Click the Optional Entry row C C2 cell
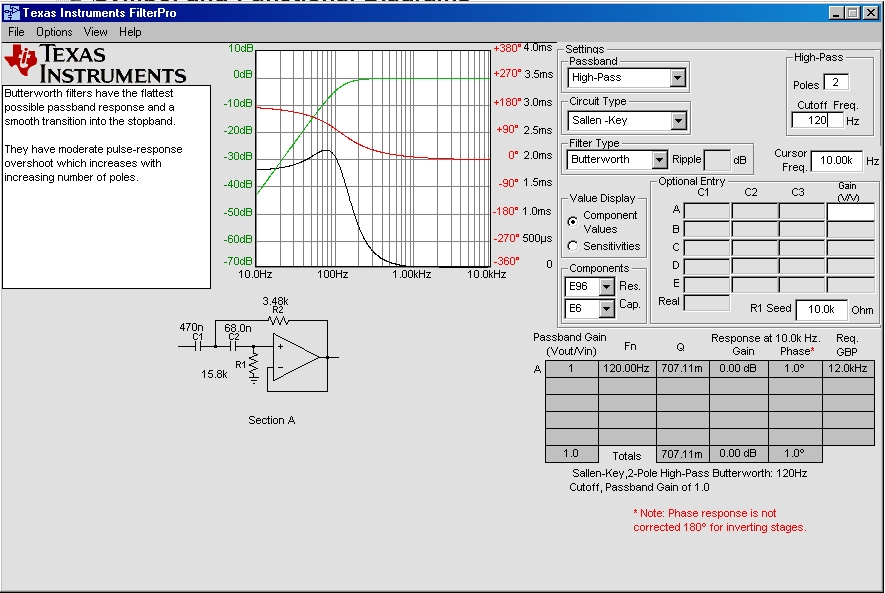The width and height of the screenshot is (885, 593). coord(755,248)
